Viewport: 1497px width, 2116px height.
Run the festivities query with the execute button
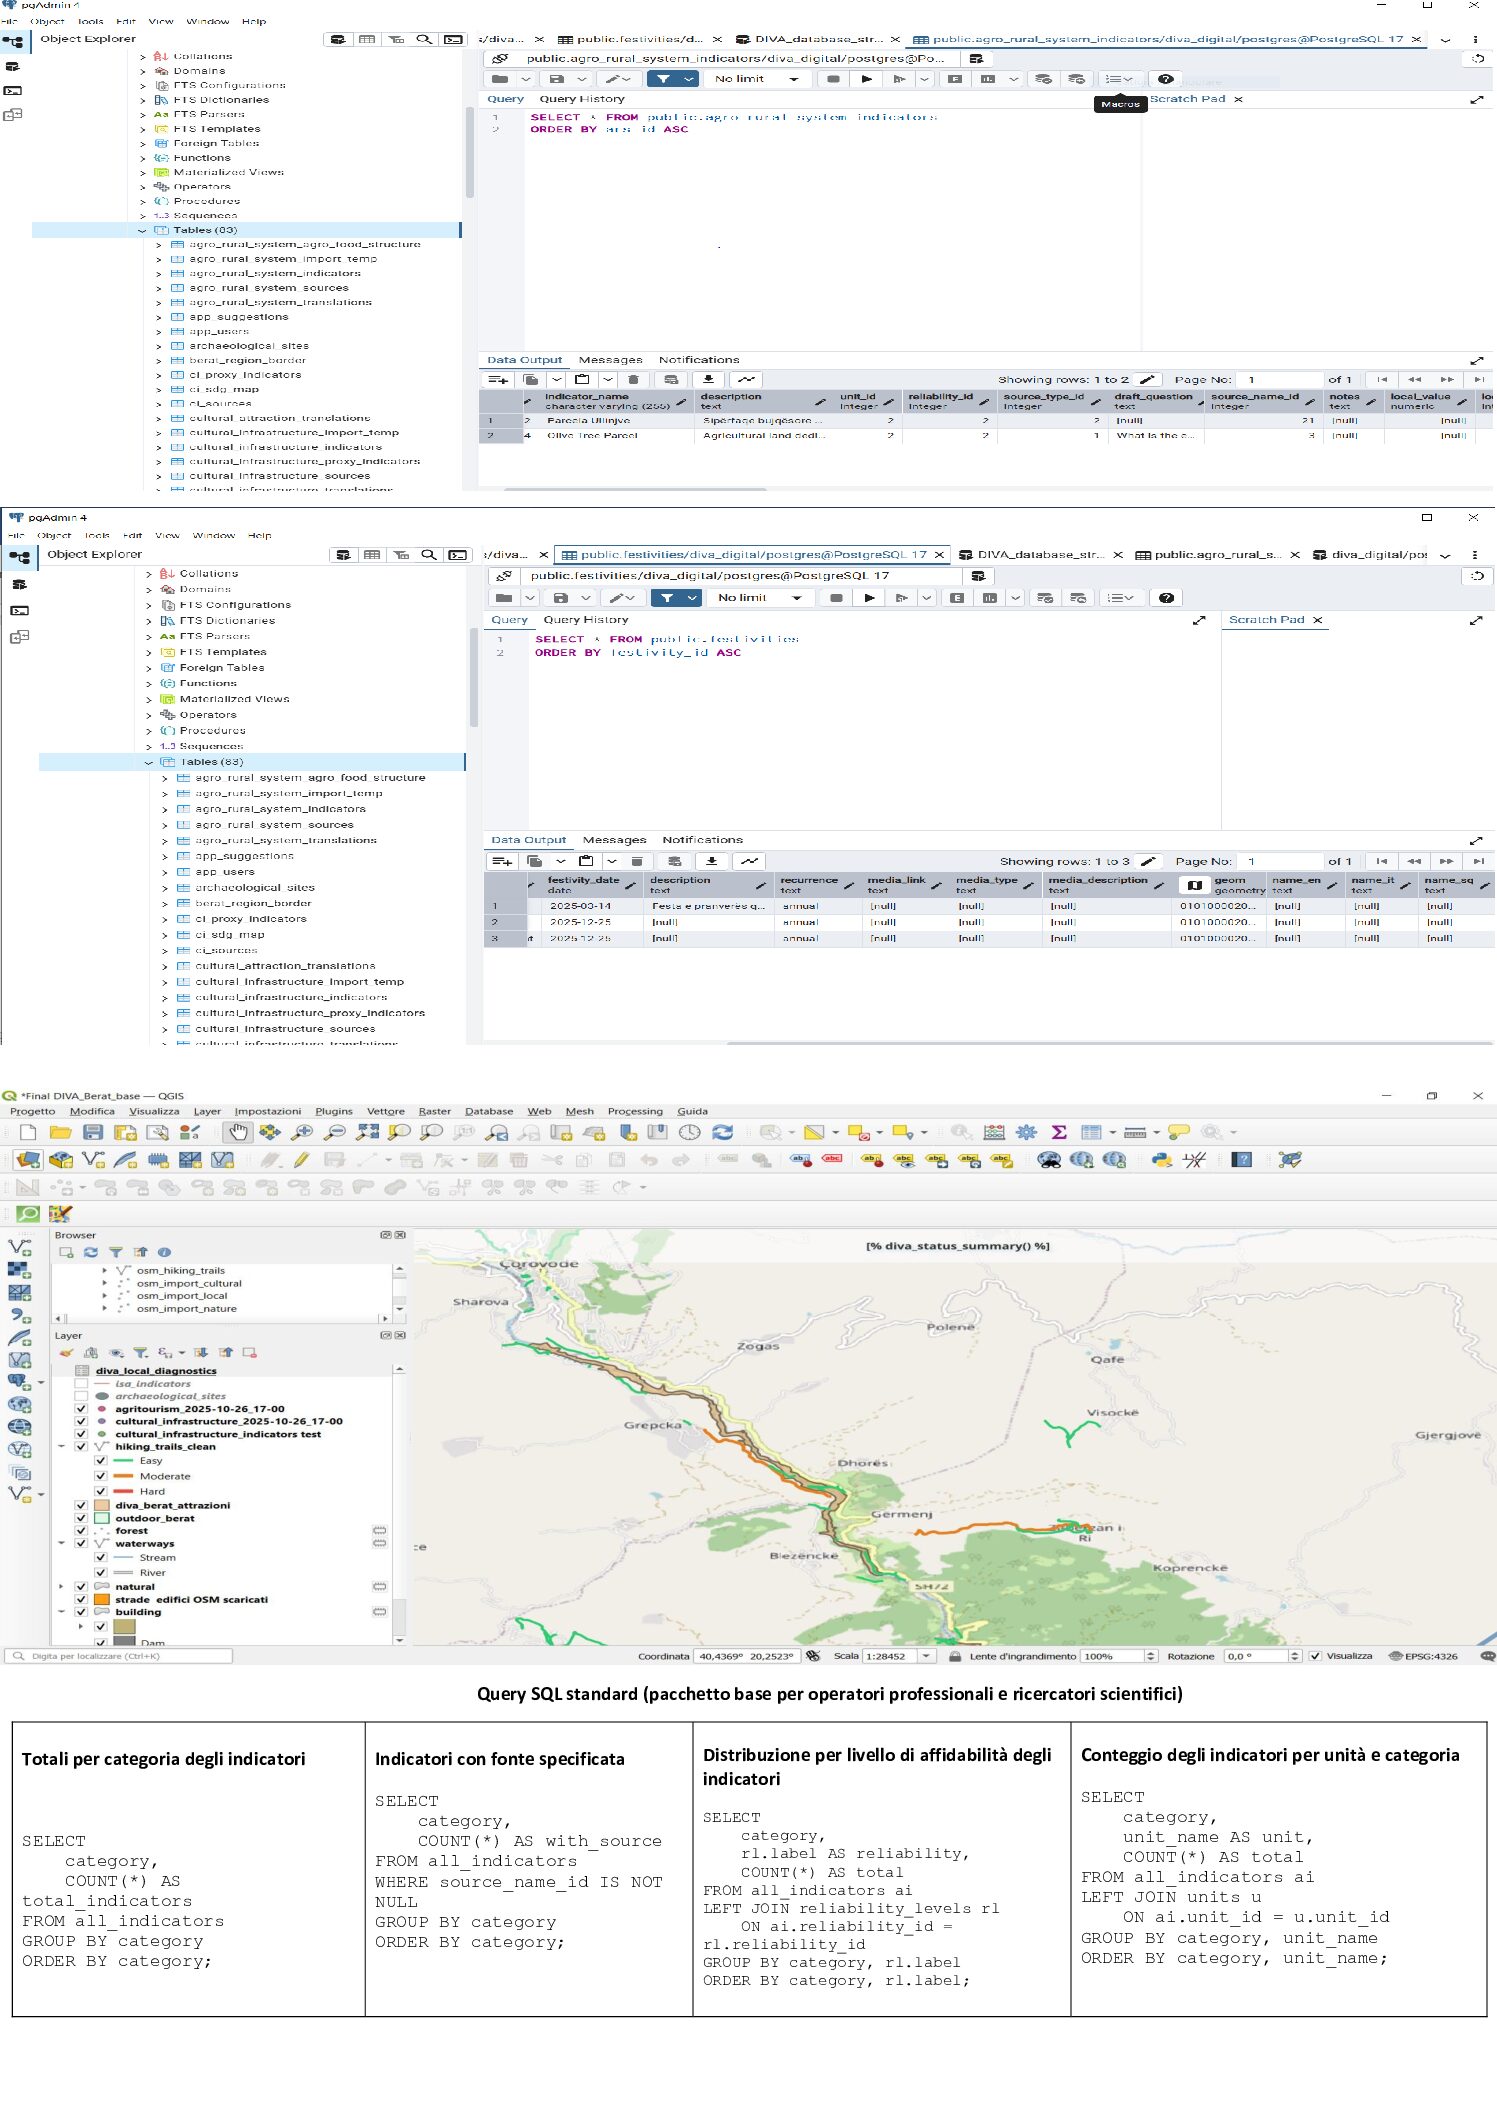click(870, 598)
